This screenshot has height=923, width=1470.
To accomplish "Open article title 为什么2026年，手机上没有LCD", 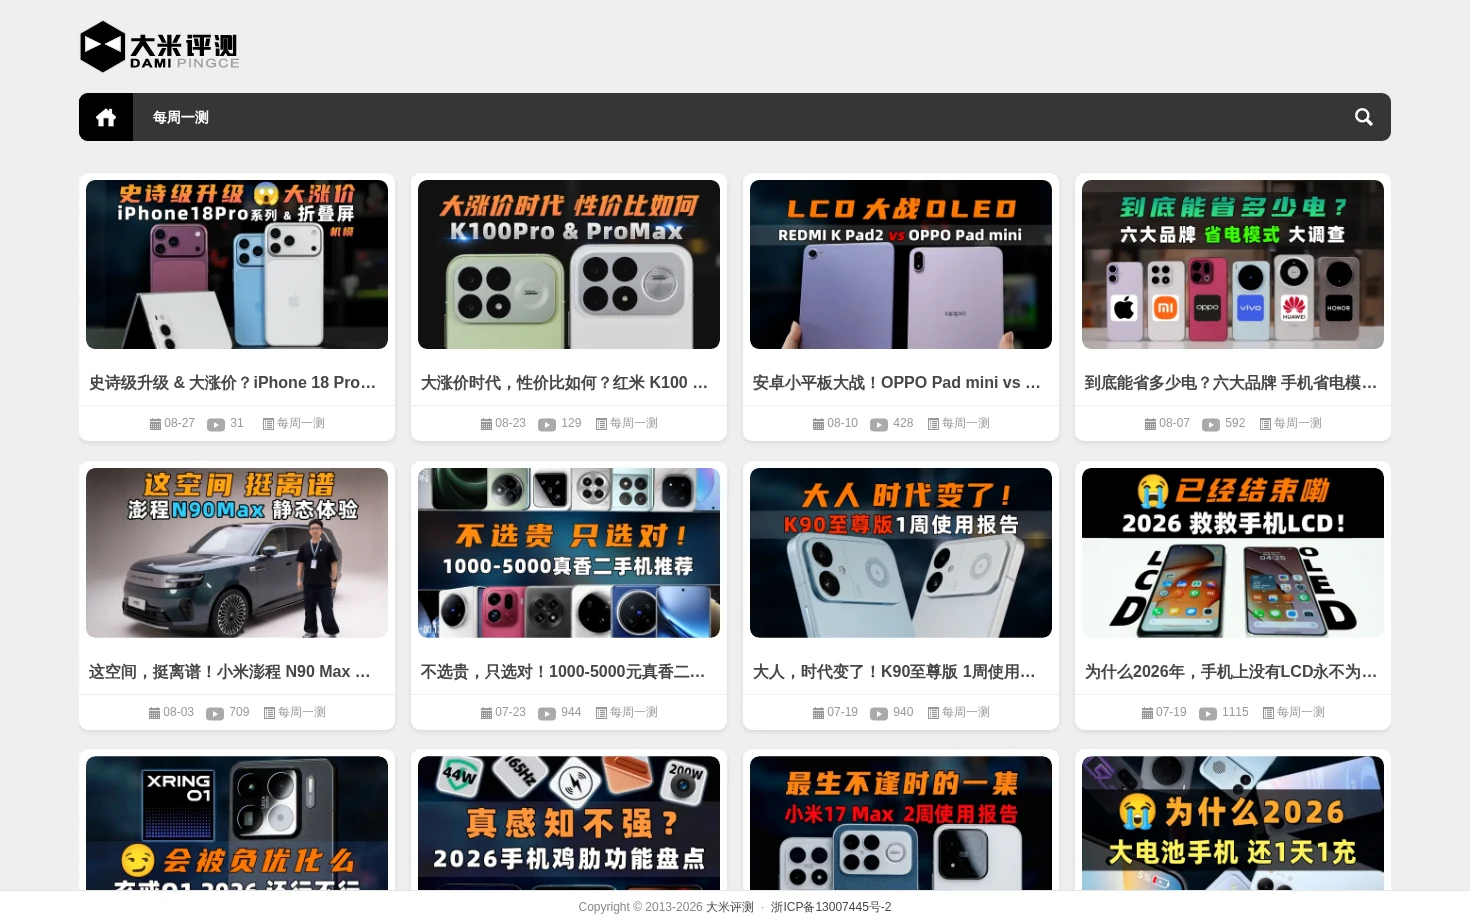I will pyautogui.click(x=1231, y=672).
